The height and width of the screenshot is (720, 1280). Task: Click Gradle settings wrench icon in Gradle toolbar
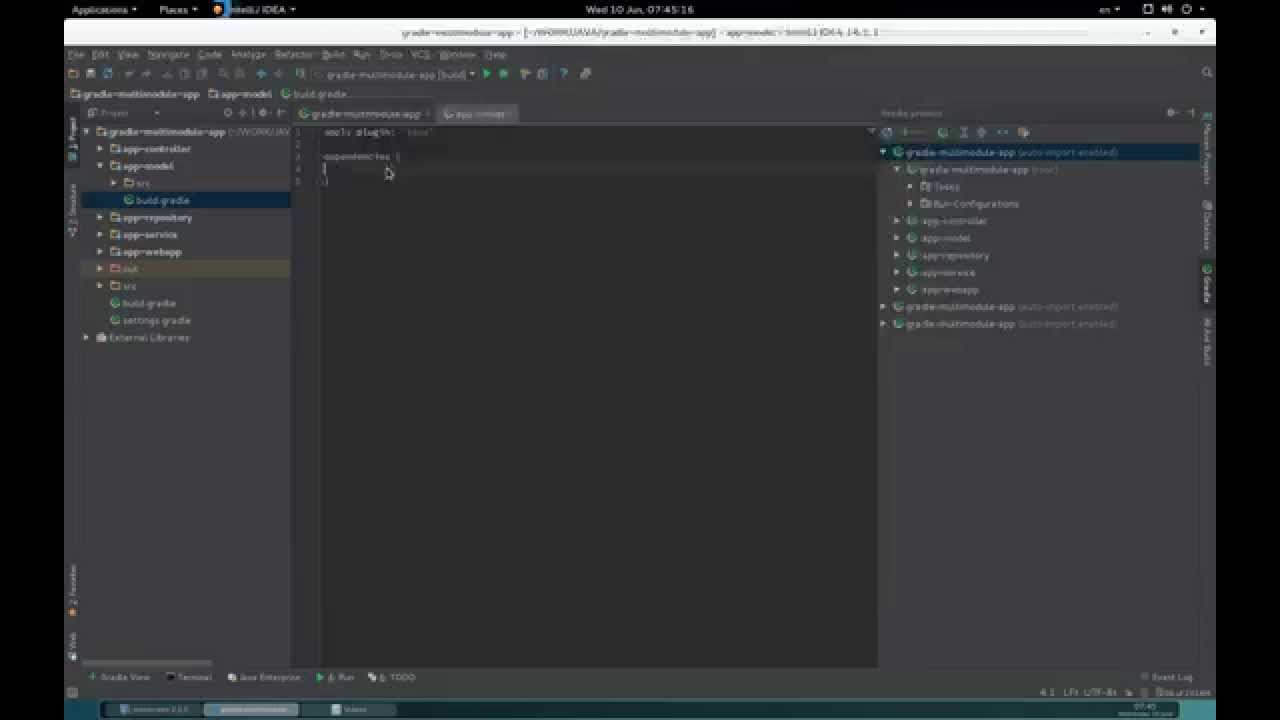pyautogui.click(x=1024, y=132)
